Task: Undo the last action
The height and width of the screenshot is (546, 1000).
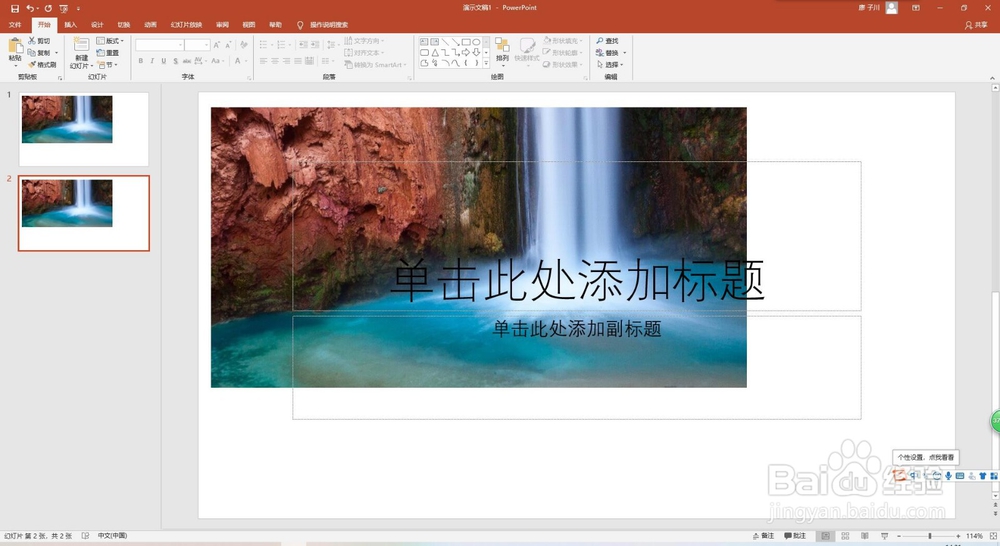Action: pos(29,8)
